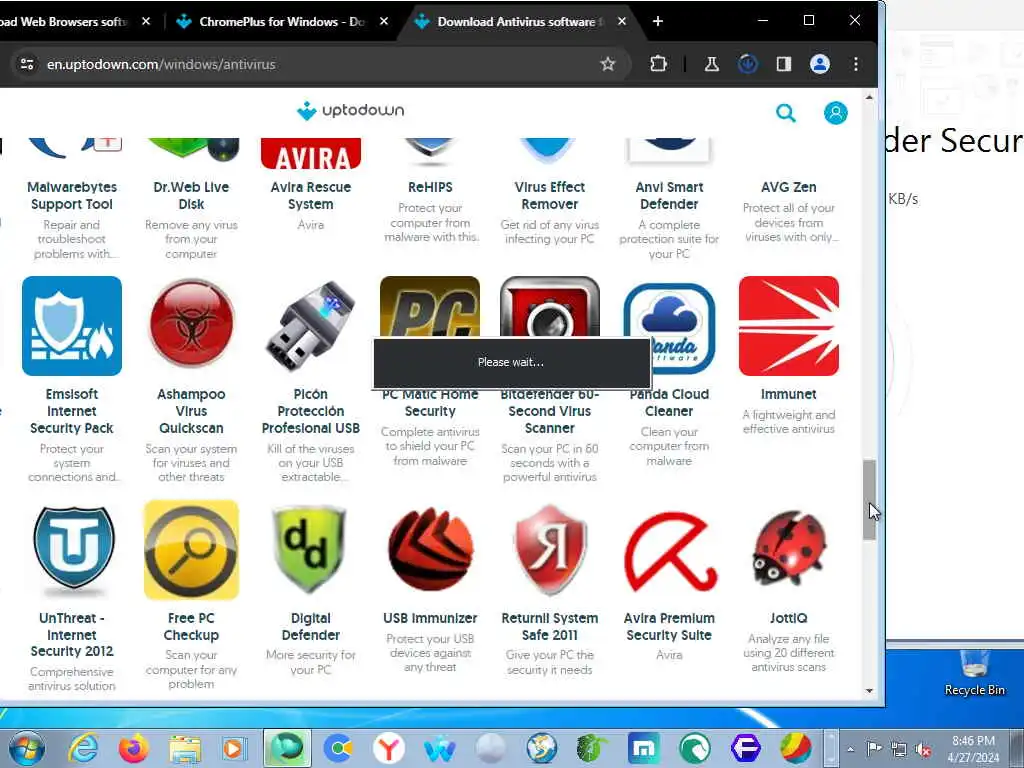This screenshot has height=768, width=1024.
Task: Open the Free PC Checkup magnifier icon
Action: point(191,550)
